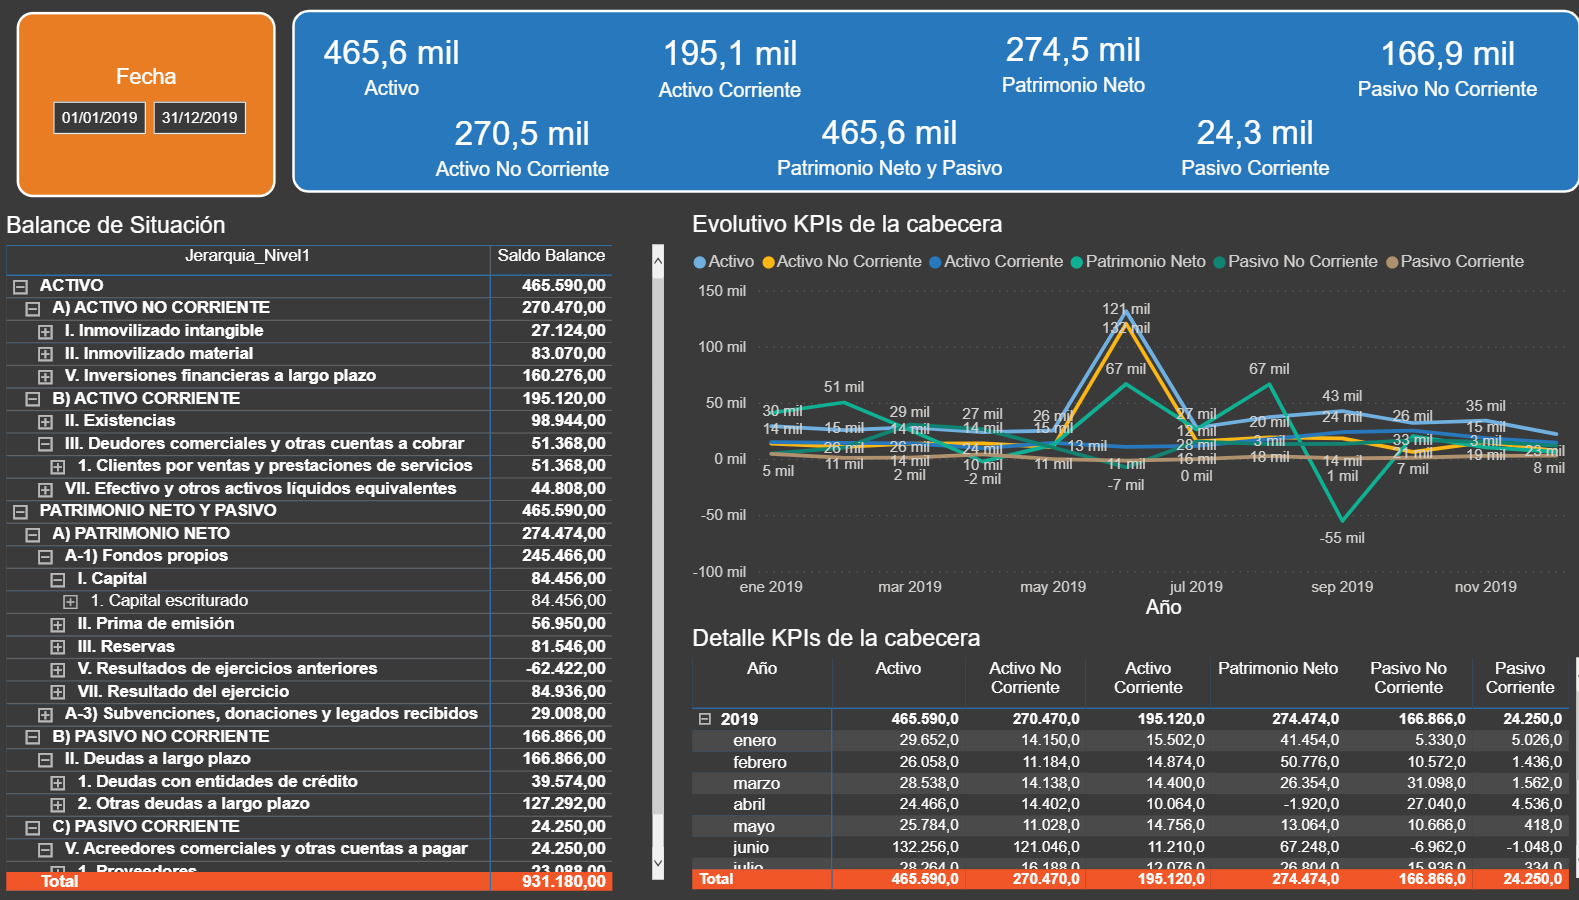Select the marzo row in detail table

click(x=1128, y=783)
